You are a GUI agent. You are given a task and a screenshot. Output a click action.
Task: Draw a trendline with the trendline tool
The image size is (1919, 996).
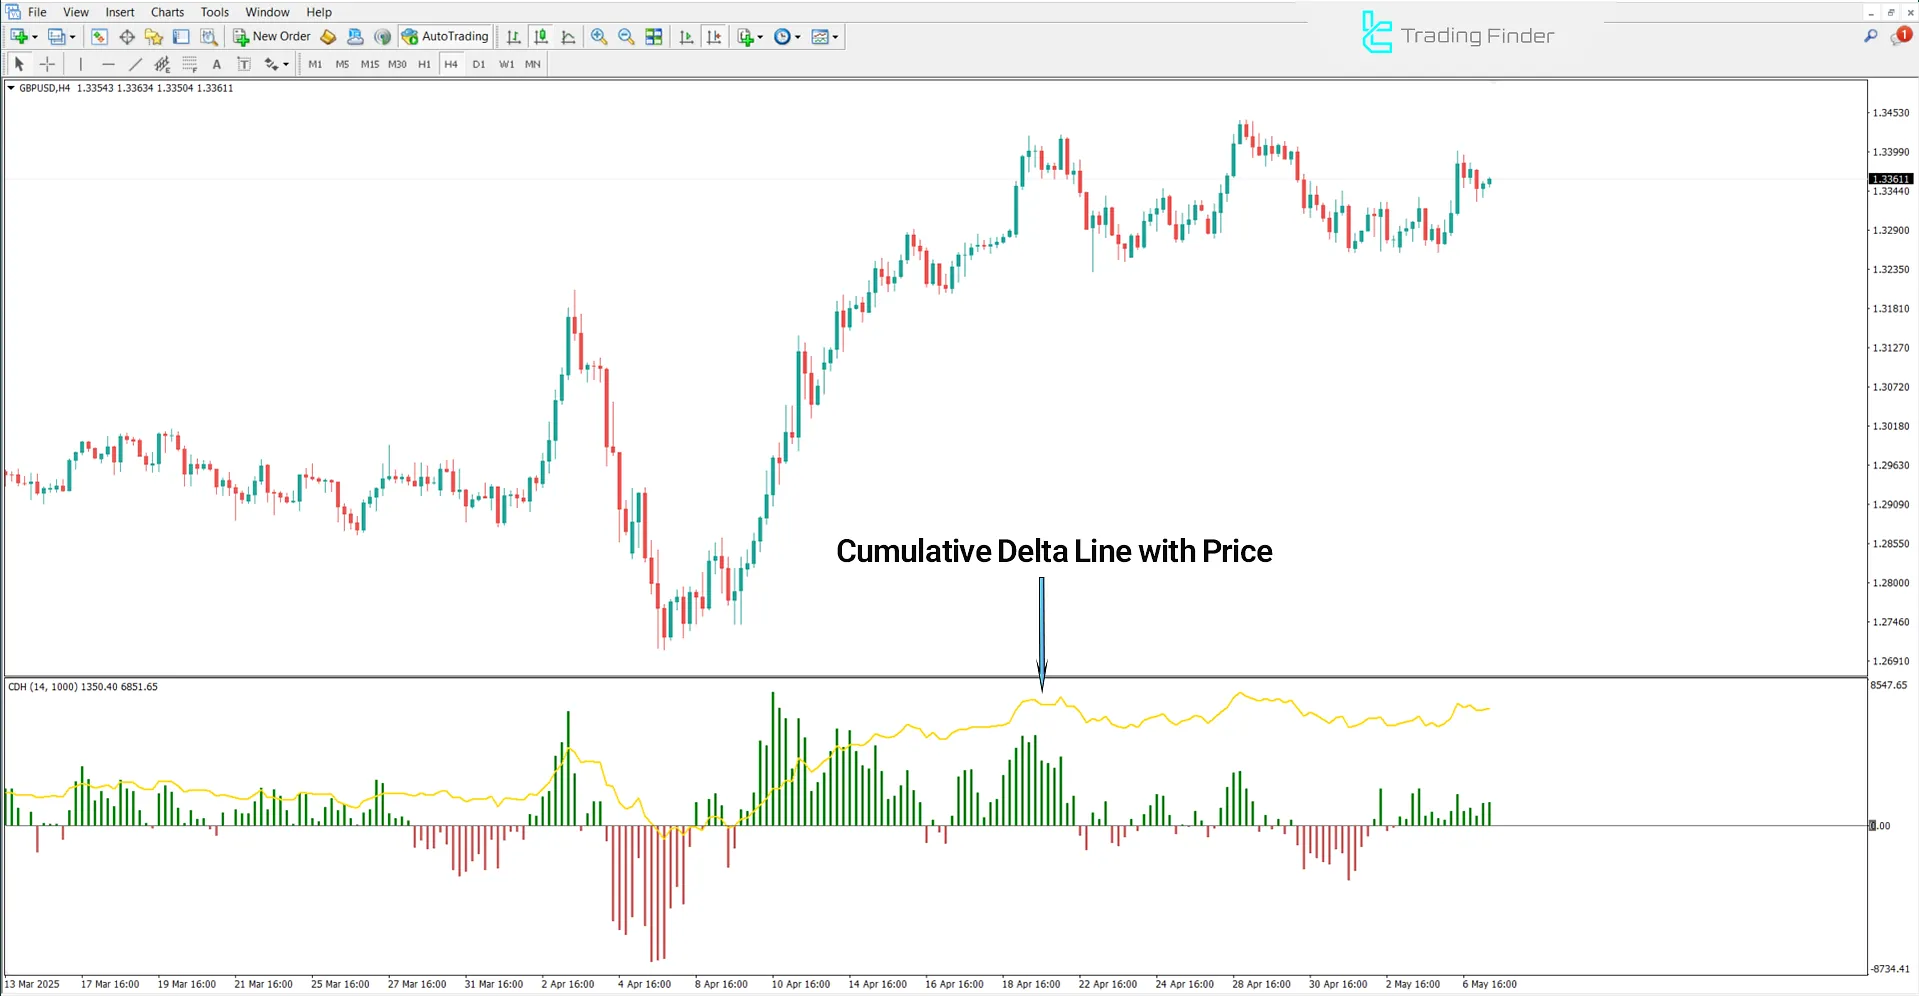tap(135, 64)
